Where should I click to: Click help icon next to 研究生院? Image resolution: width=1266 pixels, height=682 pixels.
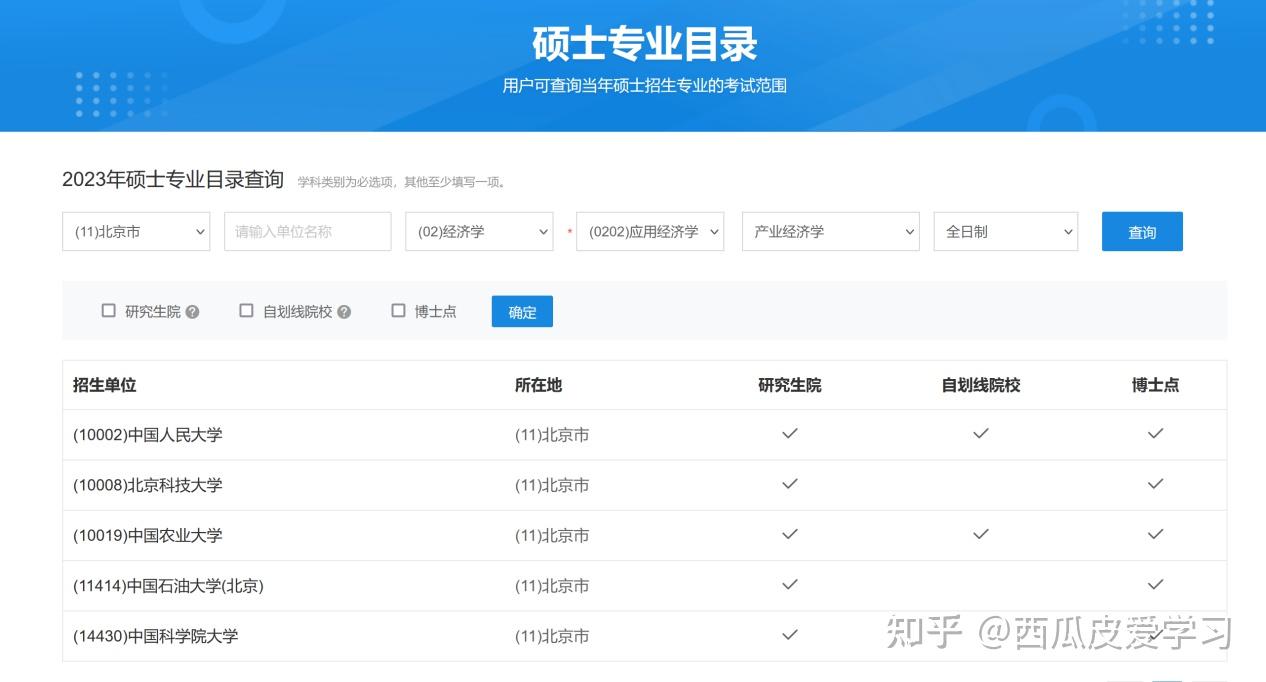[192, 312]
